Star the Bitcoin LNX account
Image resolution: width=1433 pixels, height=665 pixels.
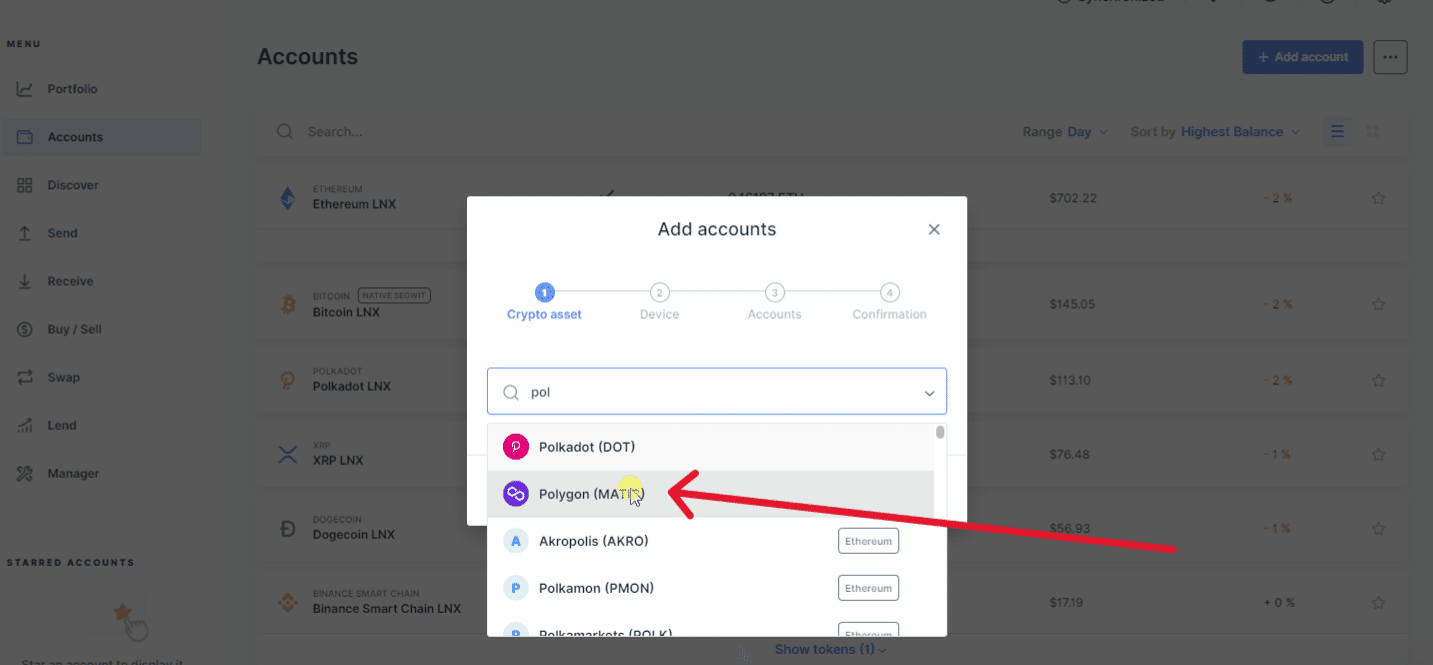tap(1378, 304)
